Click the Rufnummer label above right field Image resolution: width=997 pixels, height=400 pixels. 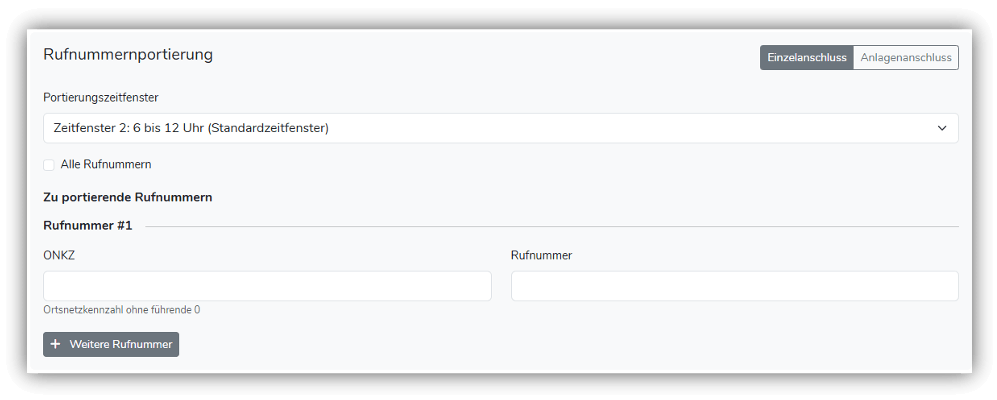point(541,255)
